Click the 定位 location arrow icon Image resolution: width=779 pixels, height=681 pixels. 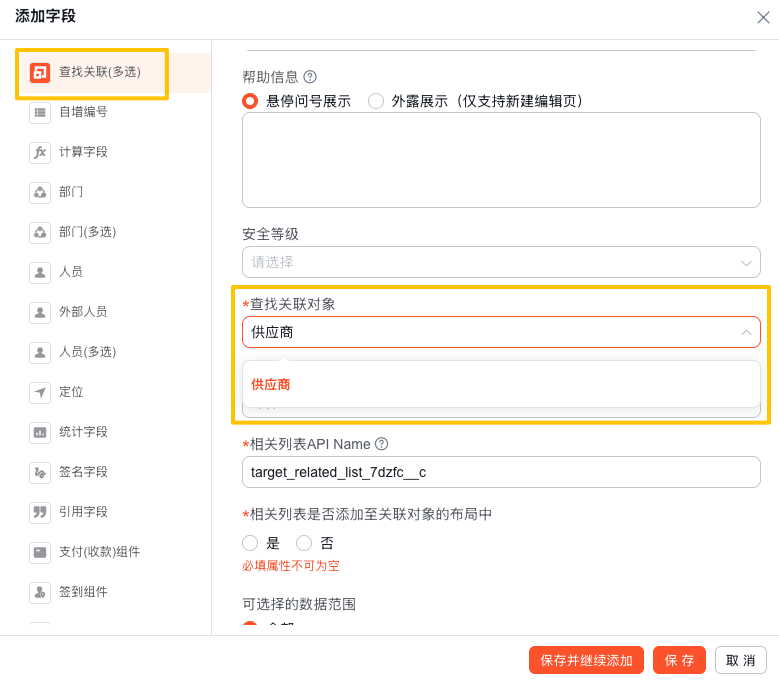40,392
